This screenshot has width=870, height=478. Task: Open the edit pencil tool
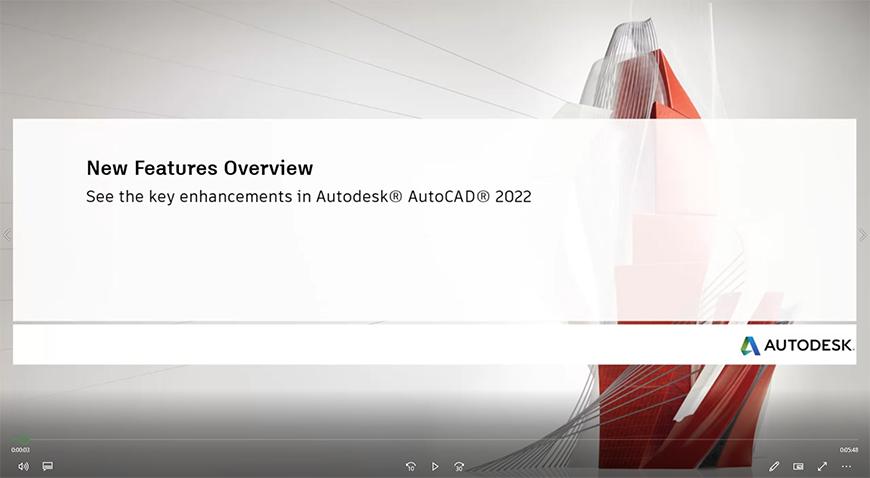coord(774,466)
